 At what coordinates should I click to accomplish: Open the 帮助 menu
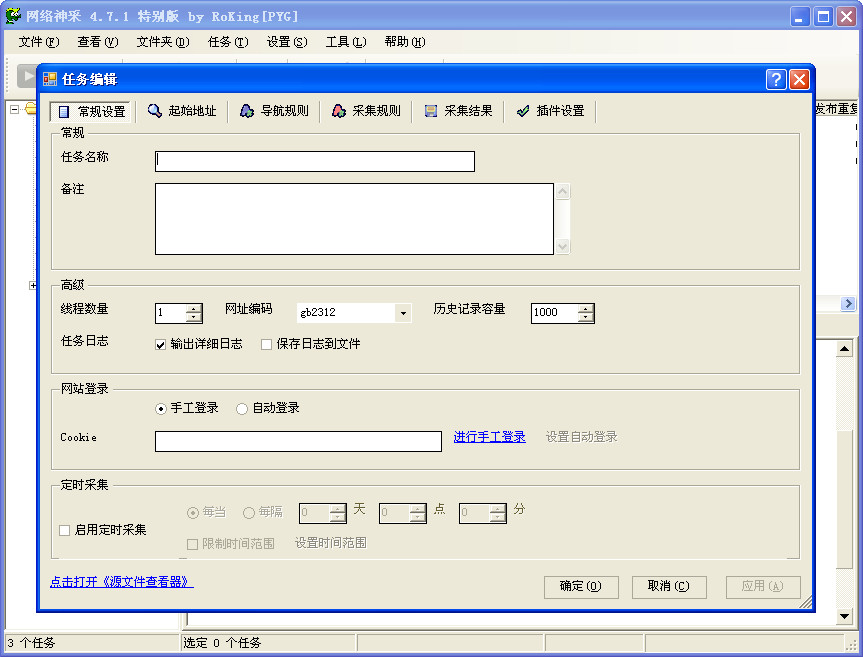point(404,42)
